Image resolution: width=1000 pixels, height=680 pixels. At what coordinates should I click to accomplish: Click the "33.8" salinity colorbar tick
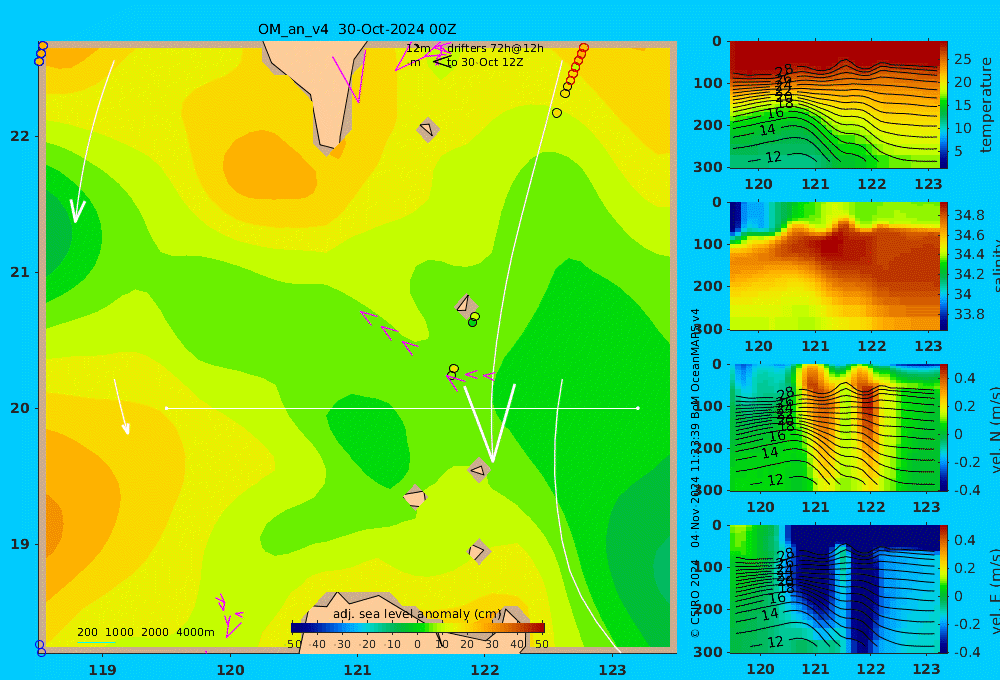pyautogui.click(x=969, y=314)
